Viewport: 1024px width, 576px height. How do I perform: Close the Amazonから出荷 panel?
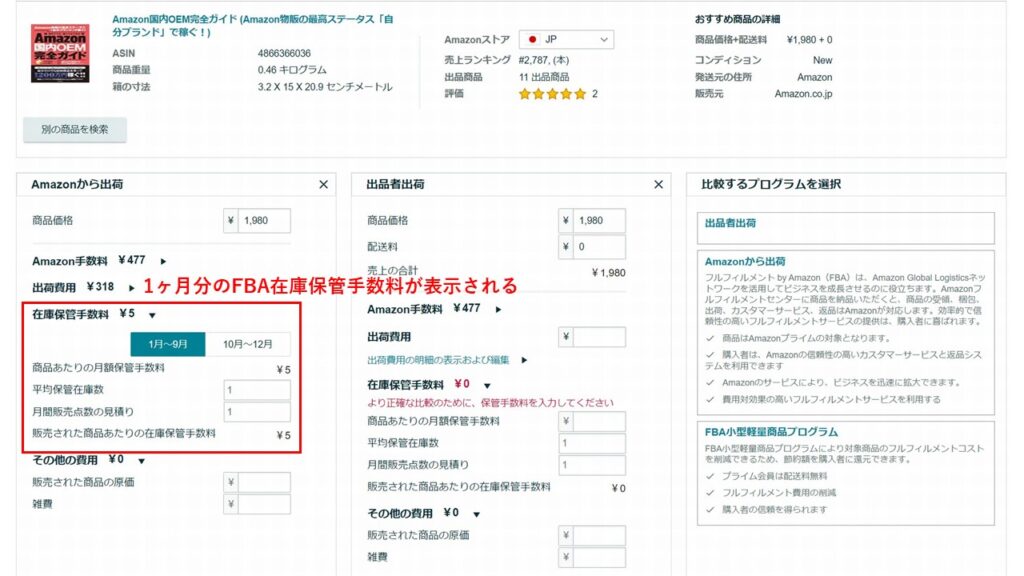(323, 185)
